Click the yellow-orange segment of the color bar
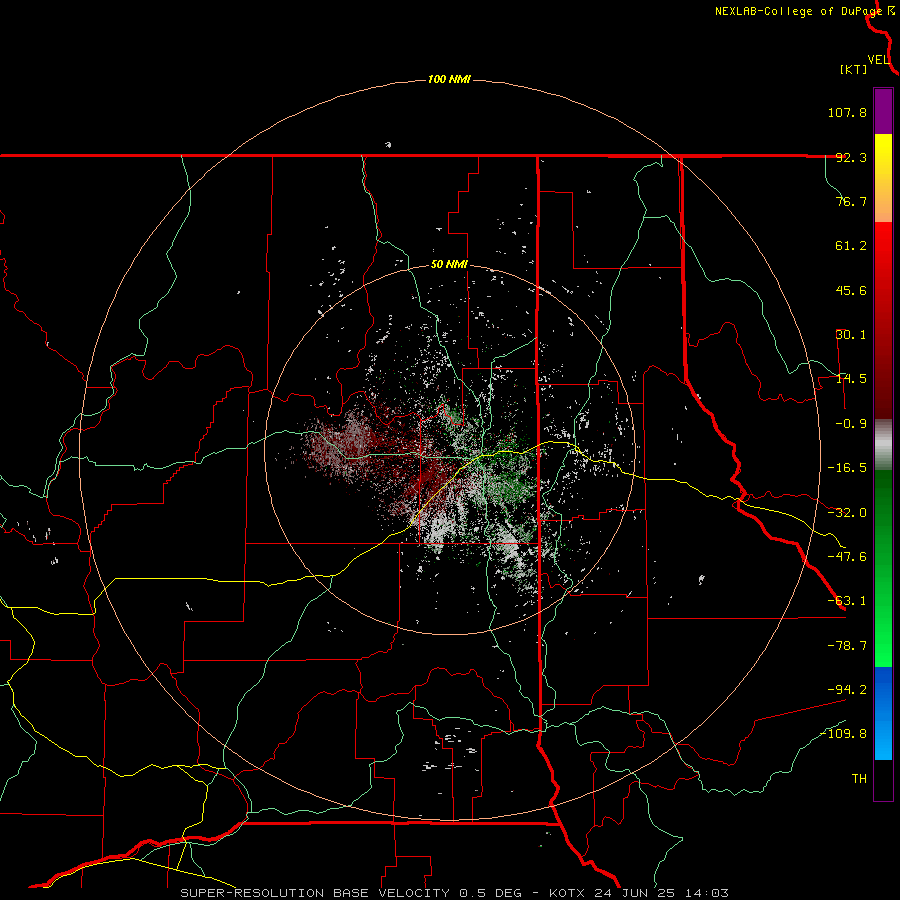 point(883,178)
